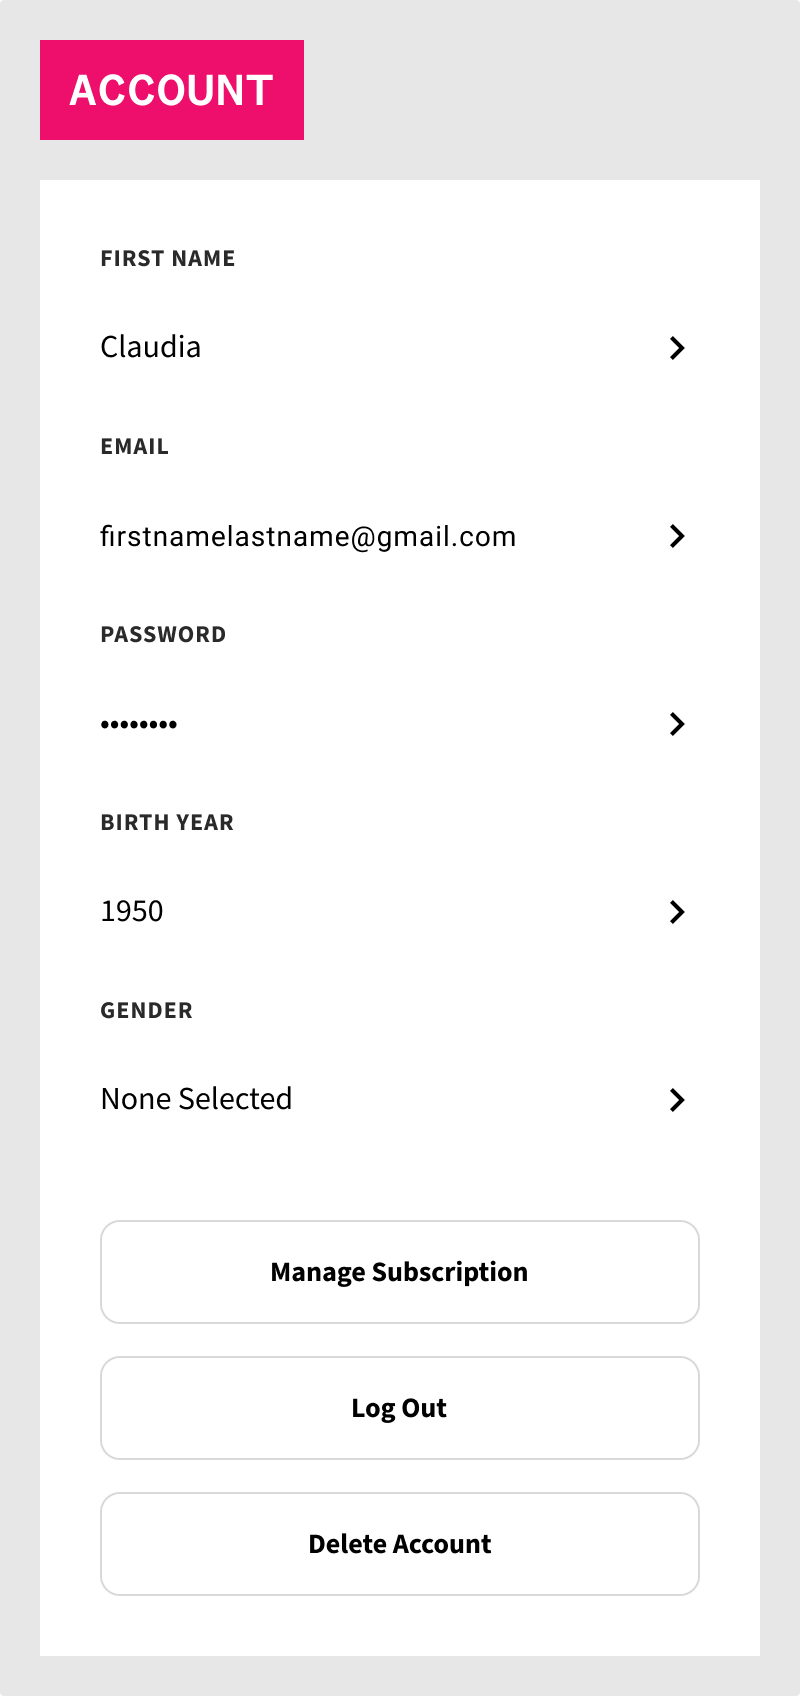Select the BIRTH YEAR label
Screen dimensions: 800x1696
pos(167,822)
